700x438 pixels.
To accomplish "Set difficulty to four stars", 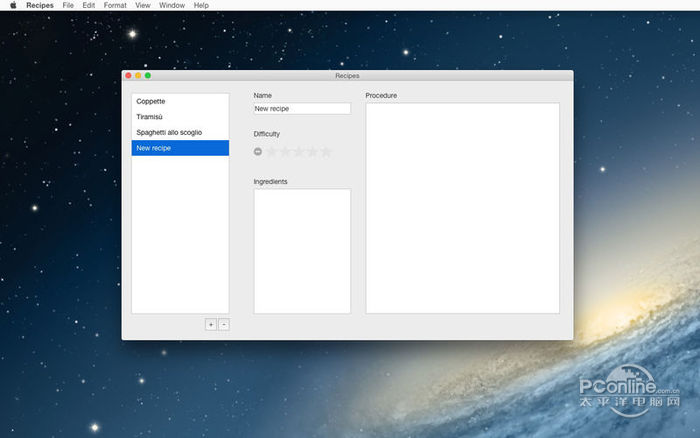I will coord(312,152).
